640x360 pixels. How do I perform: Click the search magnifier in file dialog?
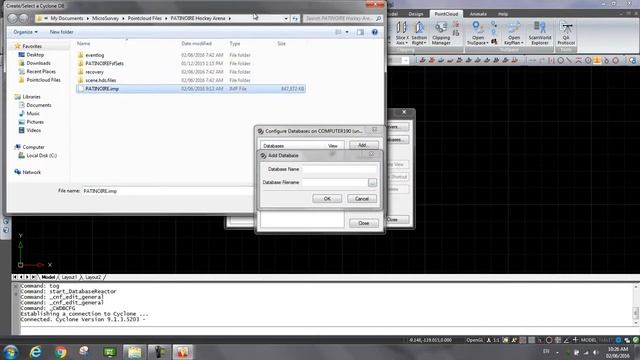(378, 18)
